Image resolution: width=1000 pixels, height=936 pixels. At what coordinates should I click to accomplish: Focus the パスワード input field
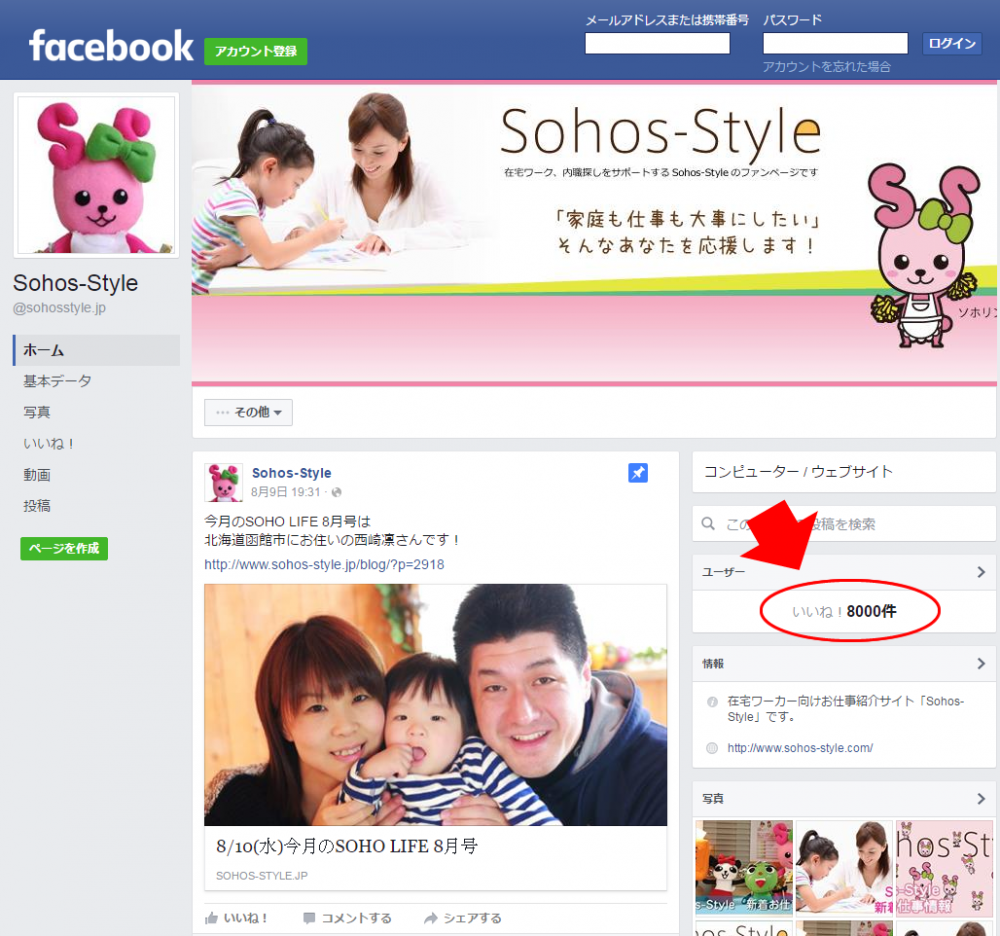pos(835,43)
